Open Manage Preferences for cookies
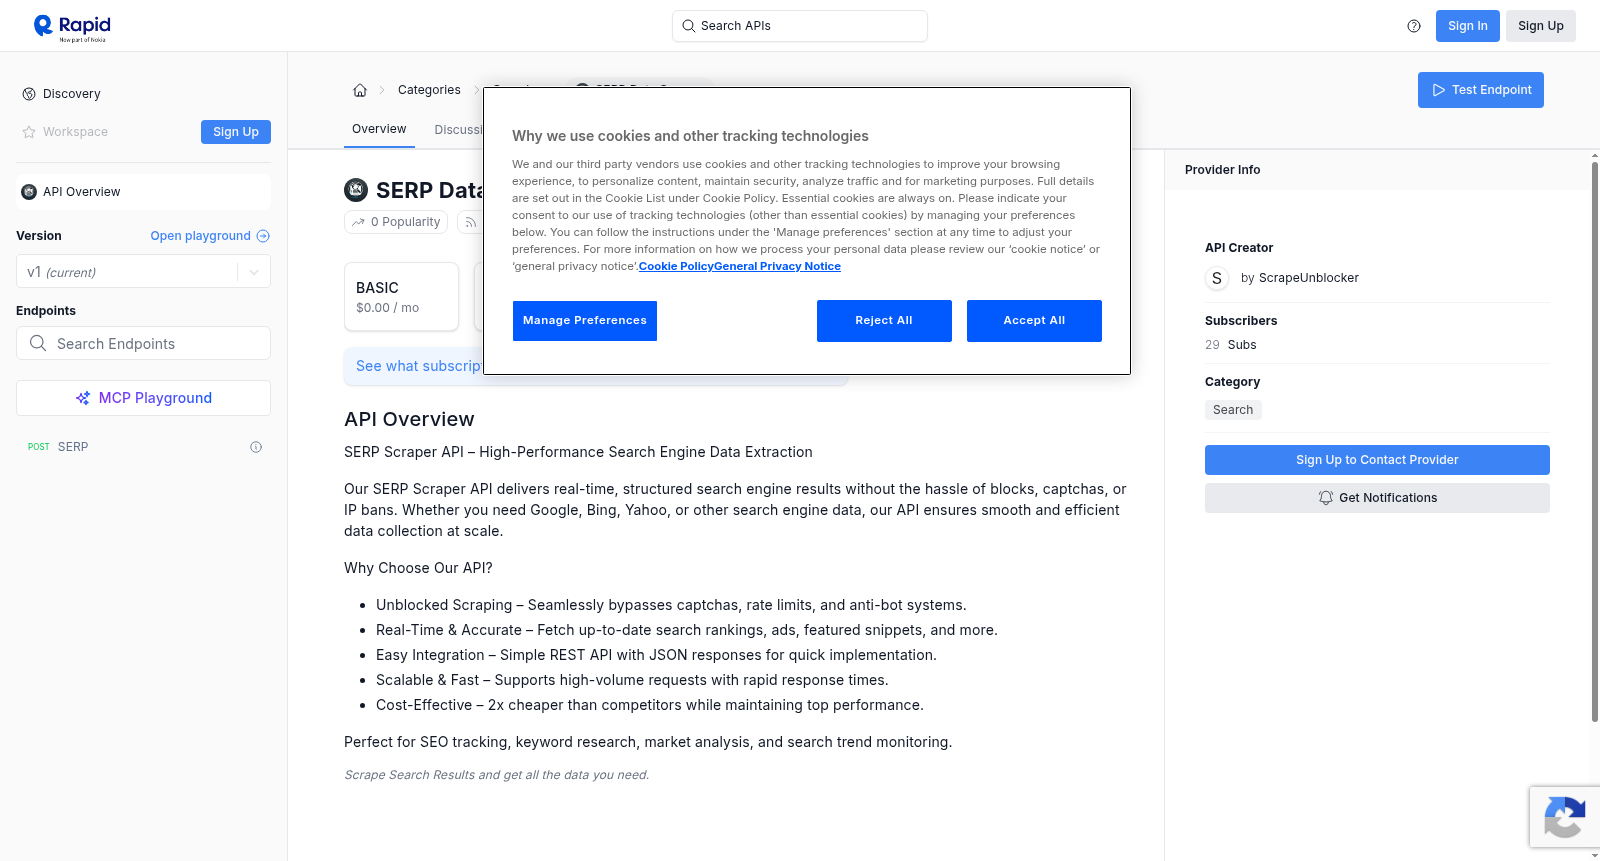 (x=585, y=321)
